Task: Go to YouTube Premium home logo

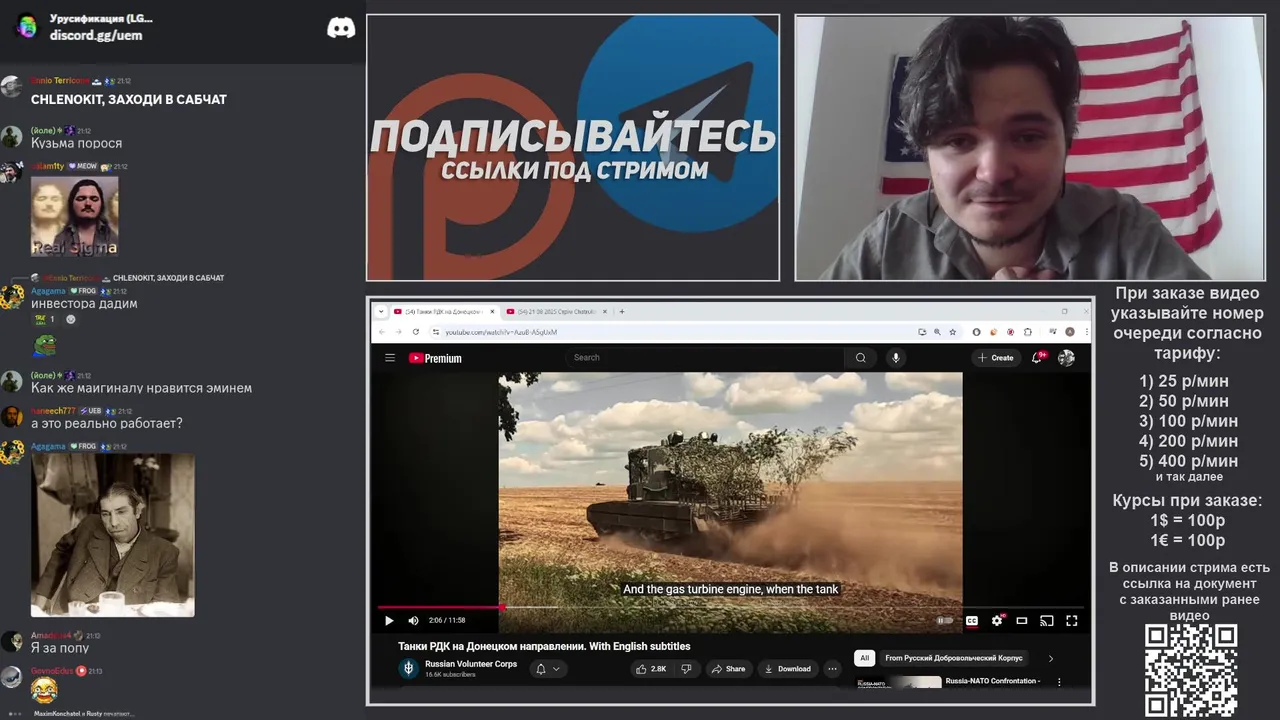Action: point(435,358)
